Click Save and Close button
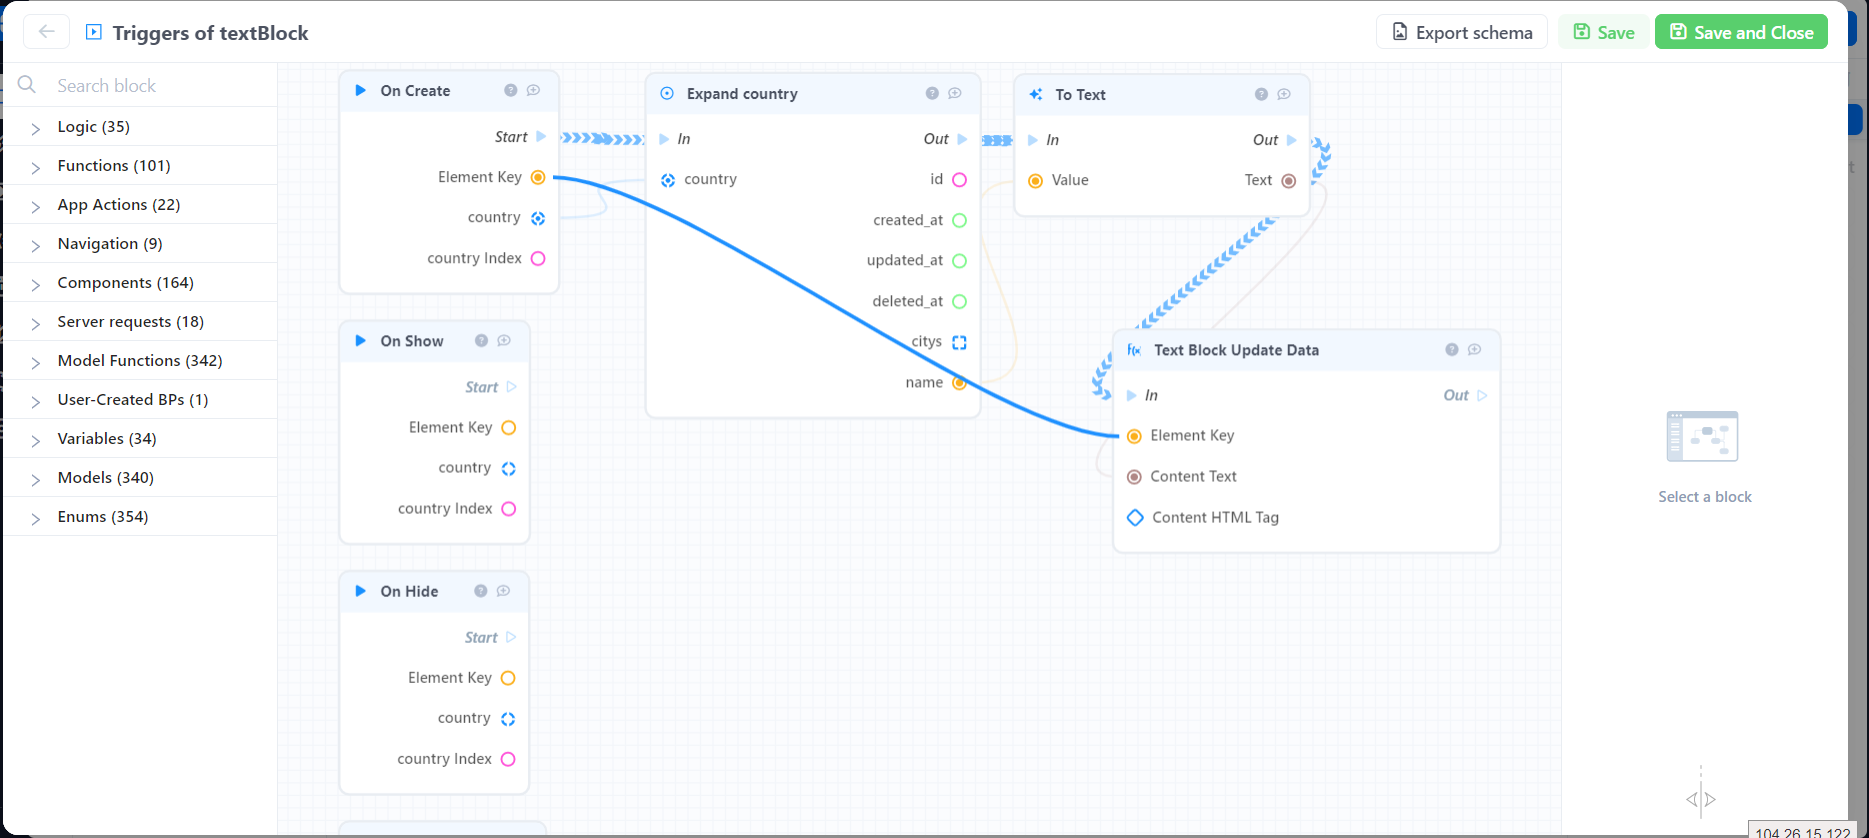Screen dimensions: 1869x838 click(x=1741, y=32)
